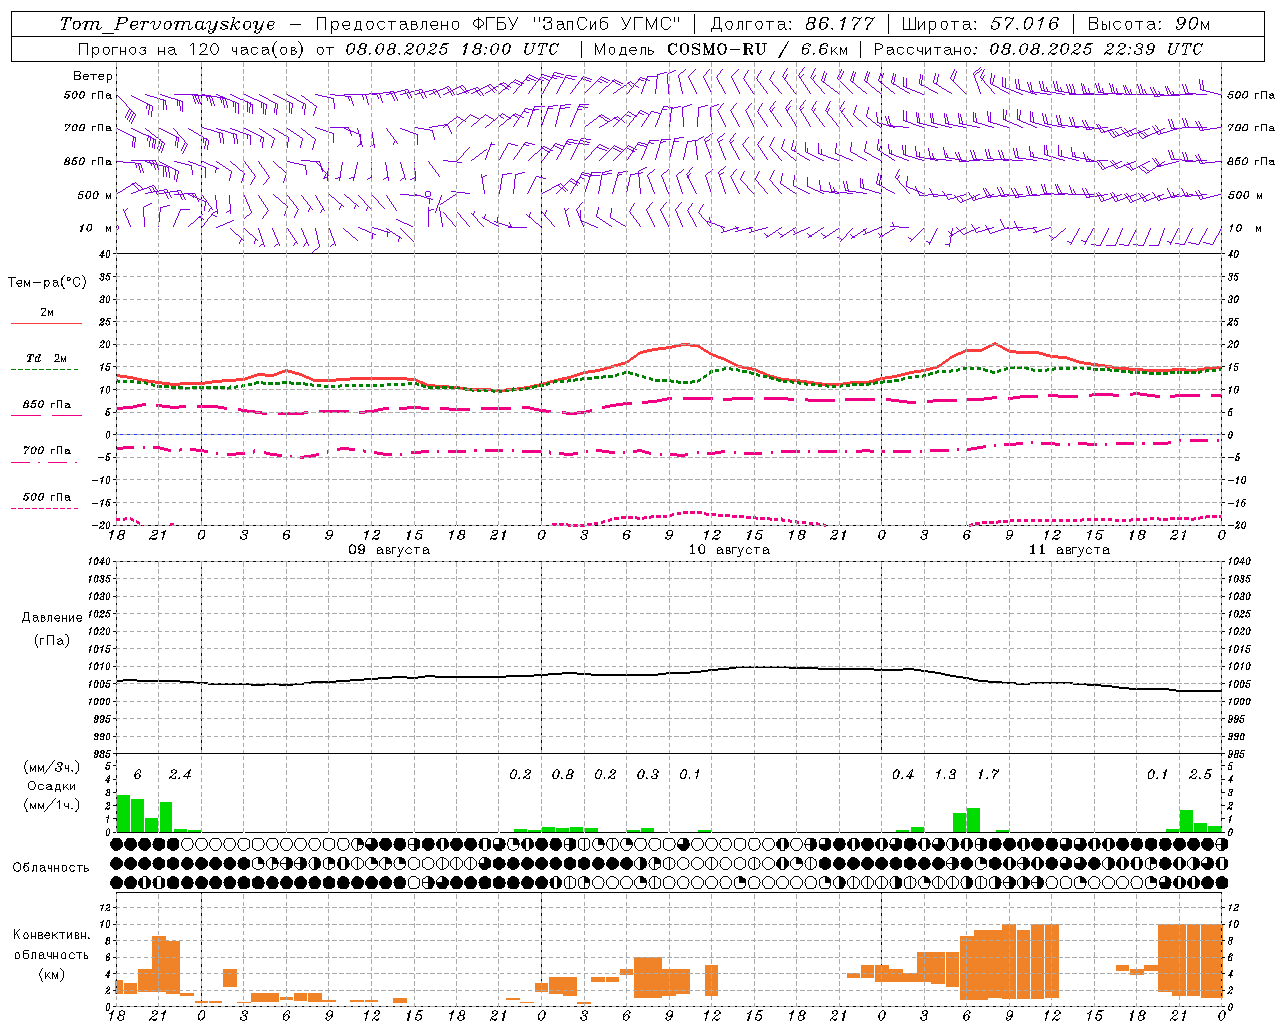This screenshot has width=1280, height=1024.
Task: Click the 500 гПа temperature legend entry
Action: point(47,497)
